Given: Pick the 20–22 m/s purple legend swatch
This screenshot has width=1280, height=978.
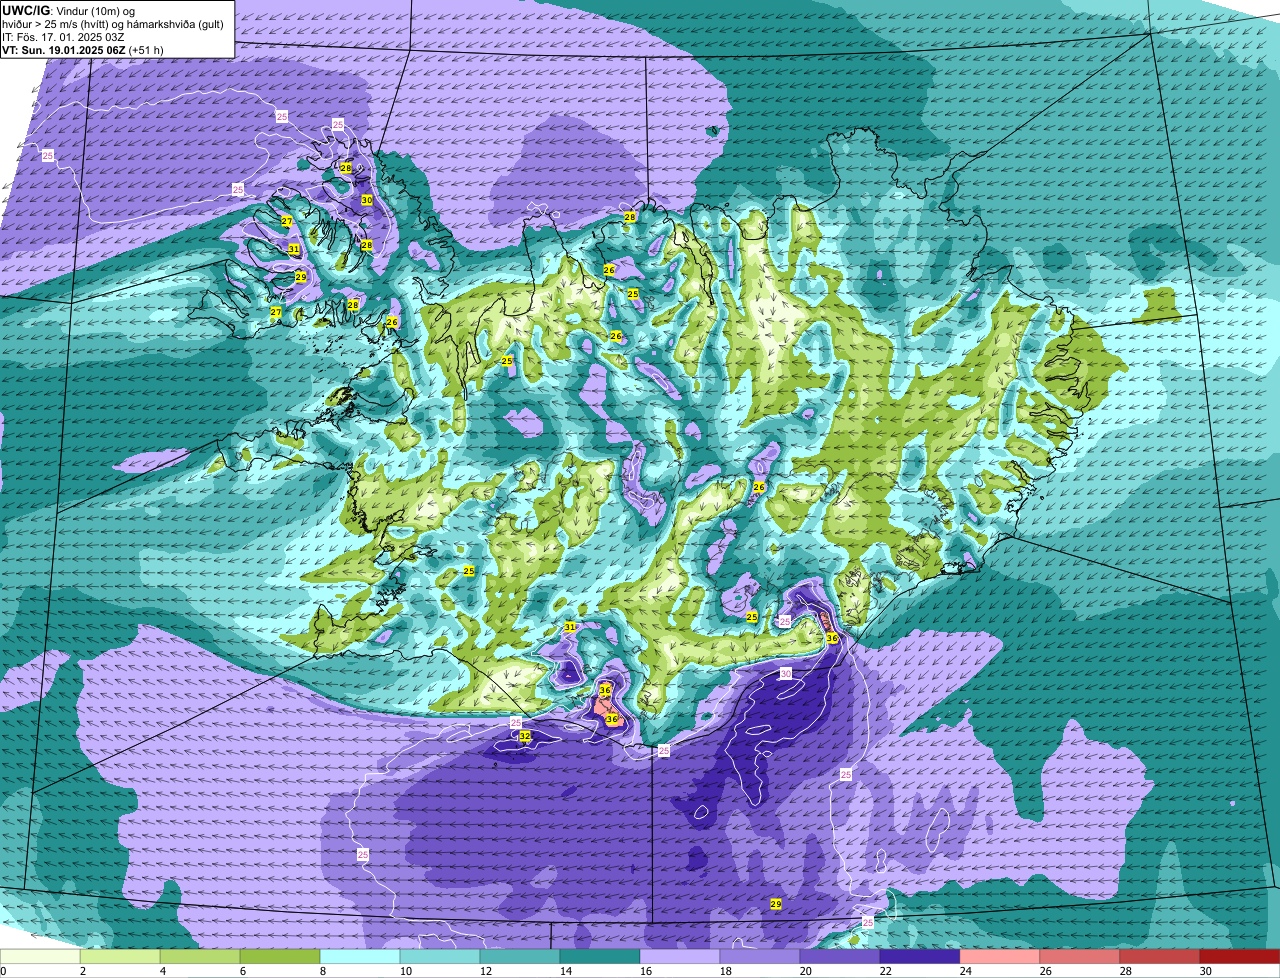Looking at the screenshot, I should (x=840, y=957).
